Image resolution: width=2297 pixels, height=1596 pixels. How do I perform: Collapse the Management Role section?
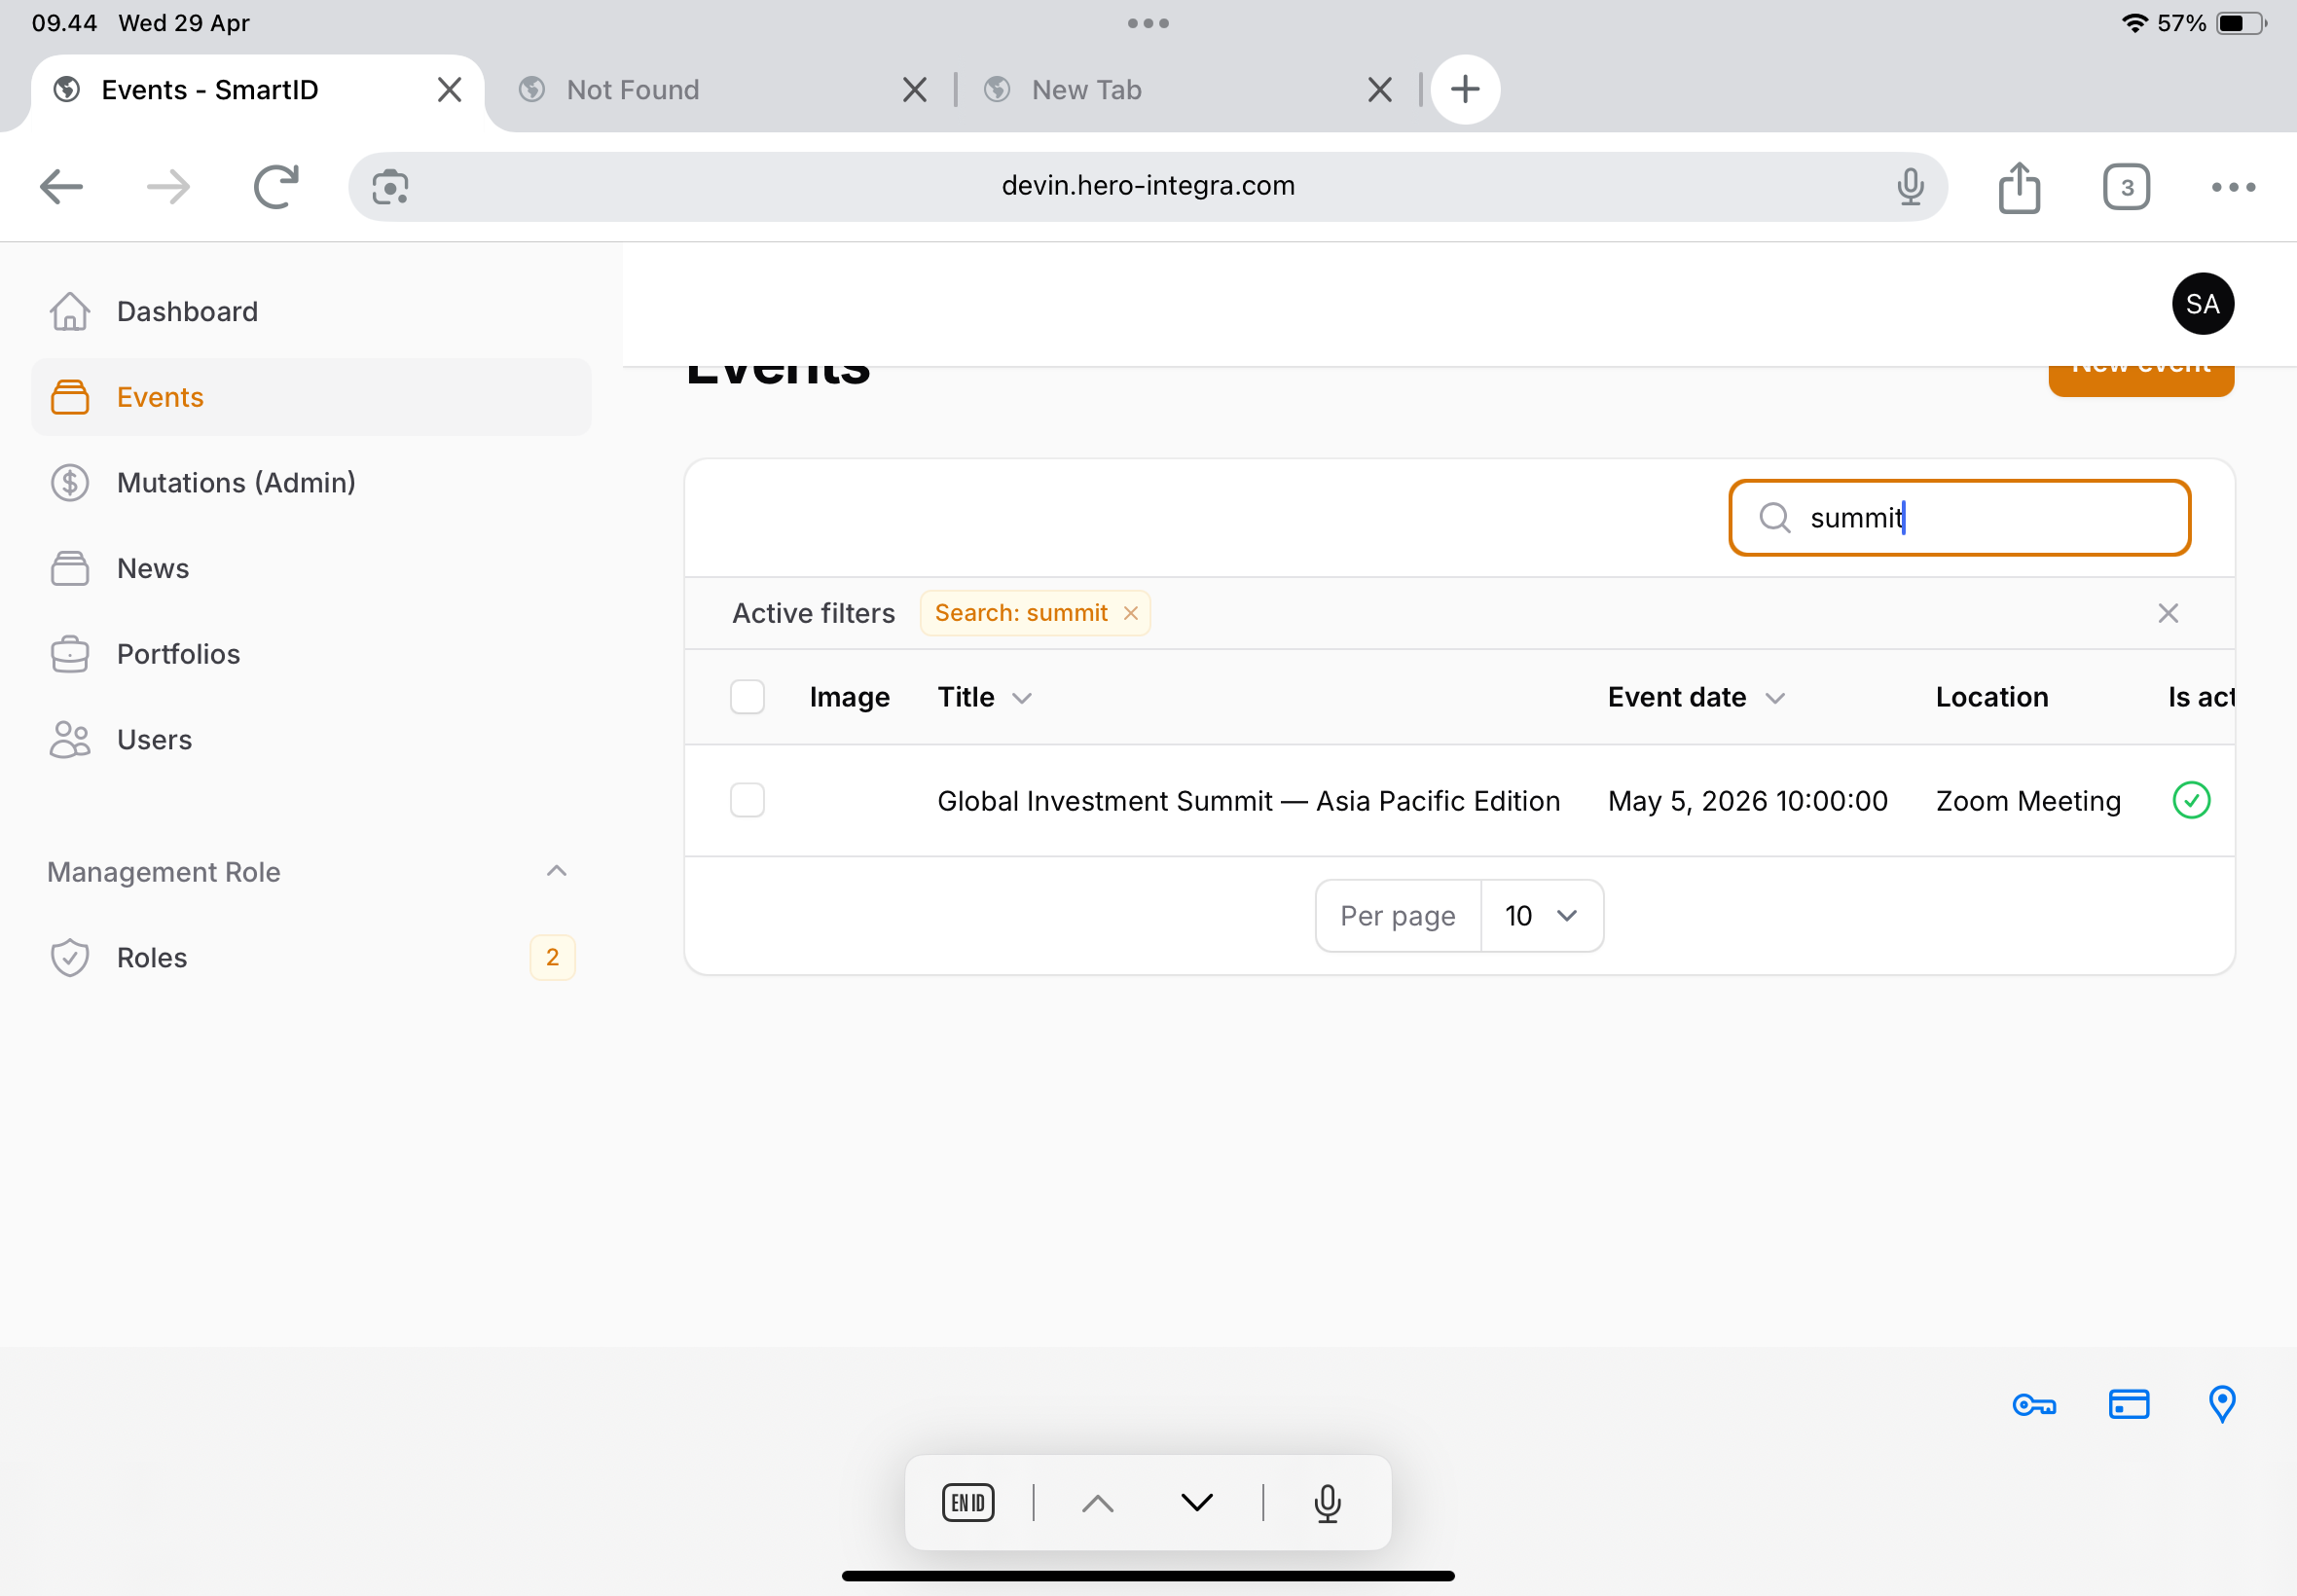pos(557,871)
